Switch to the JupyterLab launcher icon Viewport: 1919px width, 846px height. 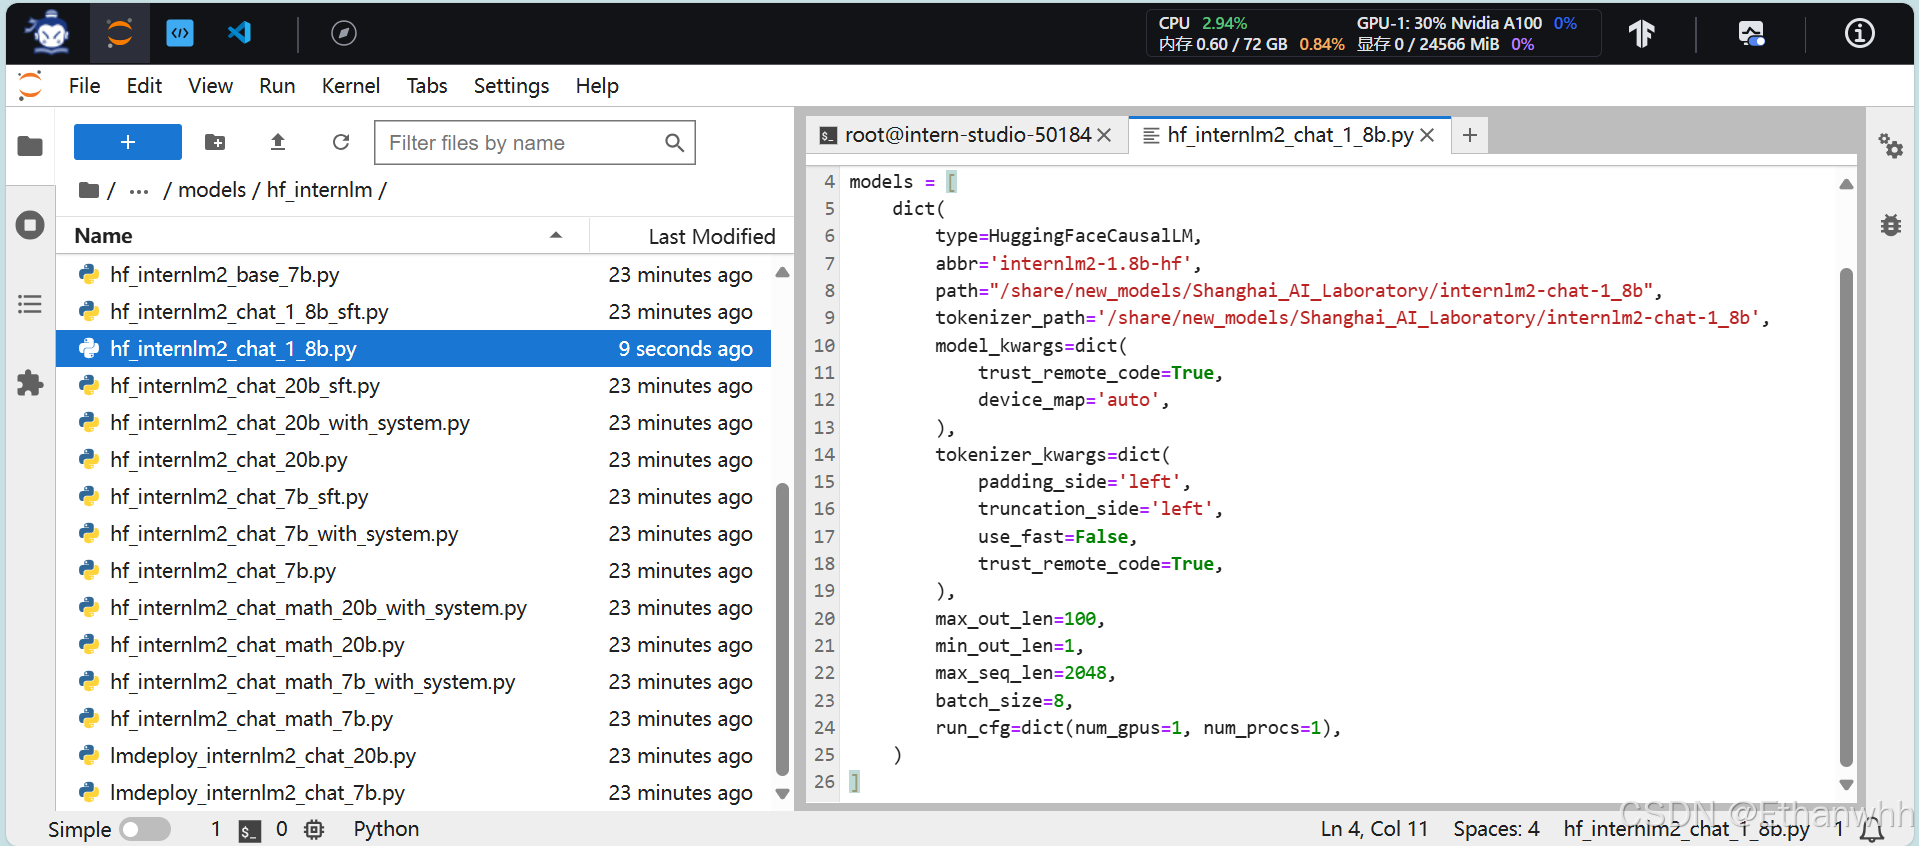[120, 33]
